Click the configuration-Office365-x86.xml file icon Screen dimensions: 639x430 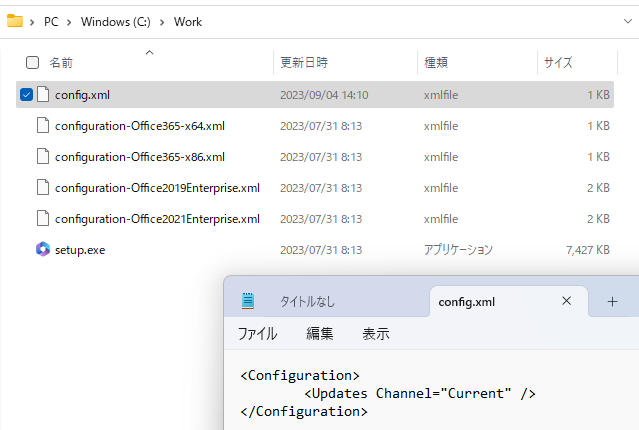point(43,157)
